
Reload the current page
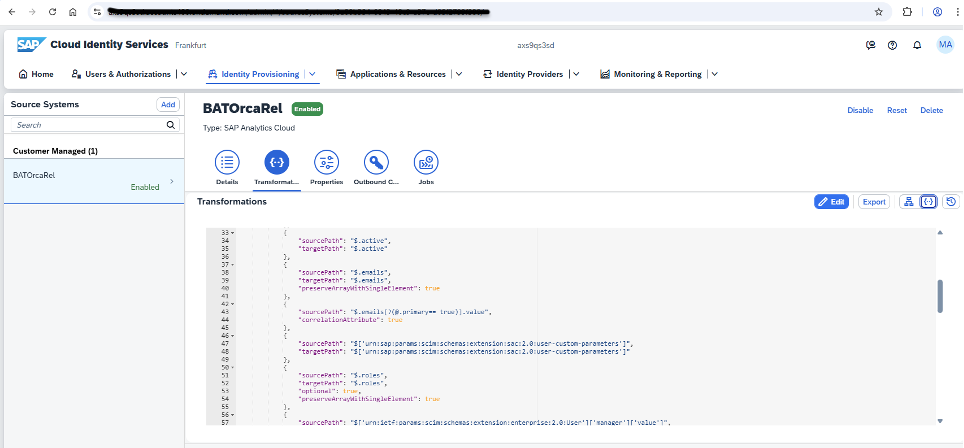point(52,12)
